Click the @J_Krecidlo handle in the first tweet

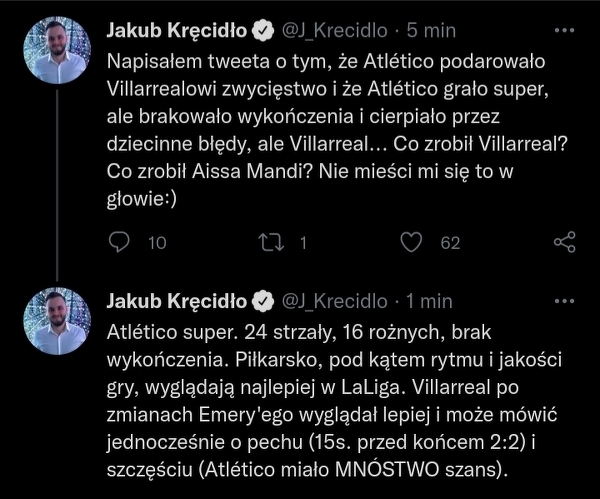tap(333, 31)
